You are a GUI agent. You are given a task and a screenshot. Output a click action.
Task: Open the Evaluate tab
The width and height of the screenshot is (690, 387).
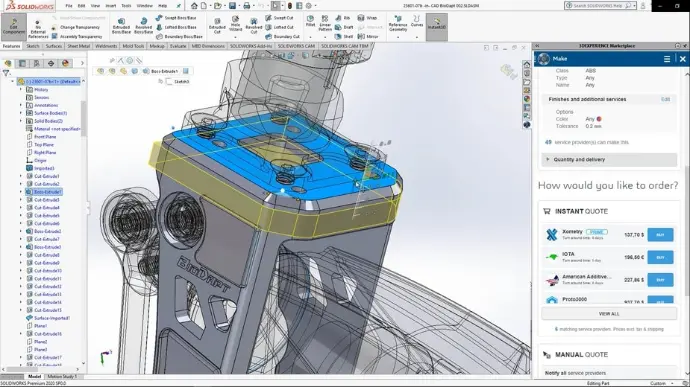[x=178, y=46]
